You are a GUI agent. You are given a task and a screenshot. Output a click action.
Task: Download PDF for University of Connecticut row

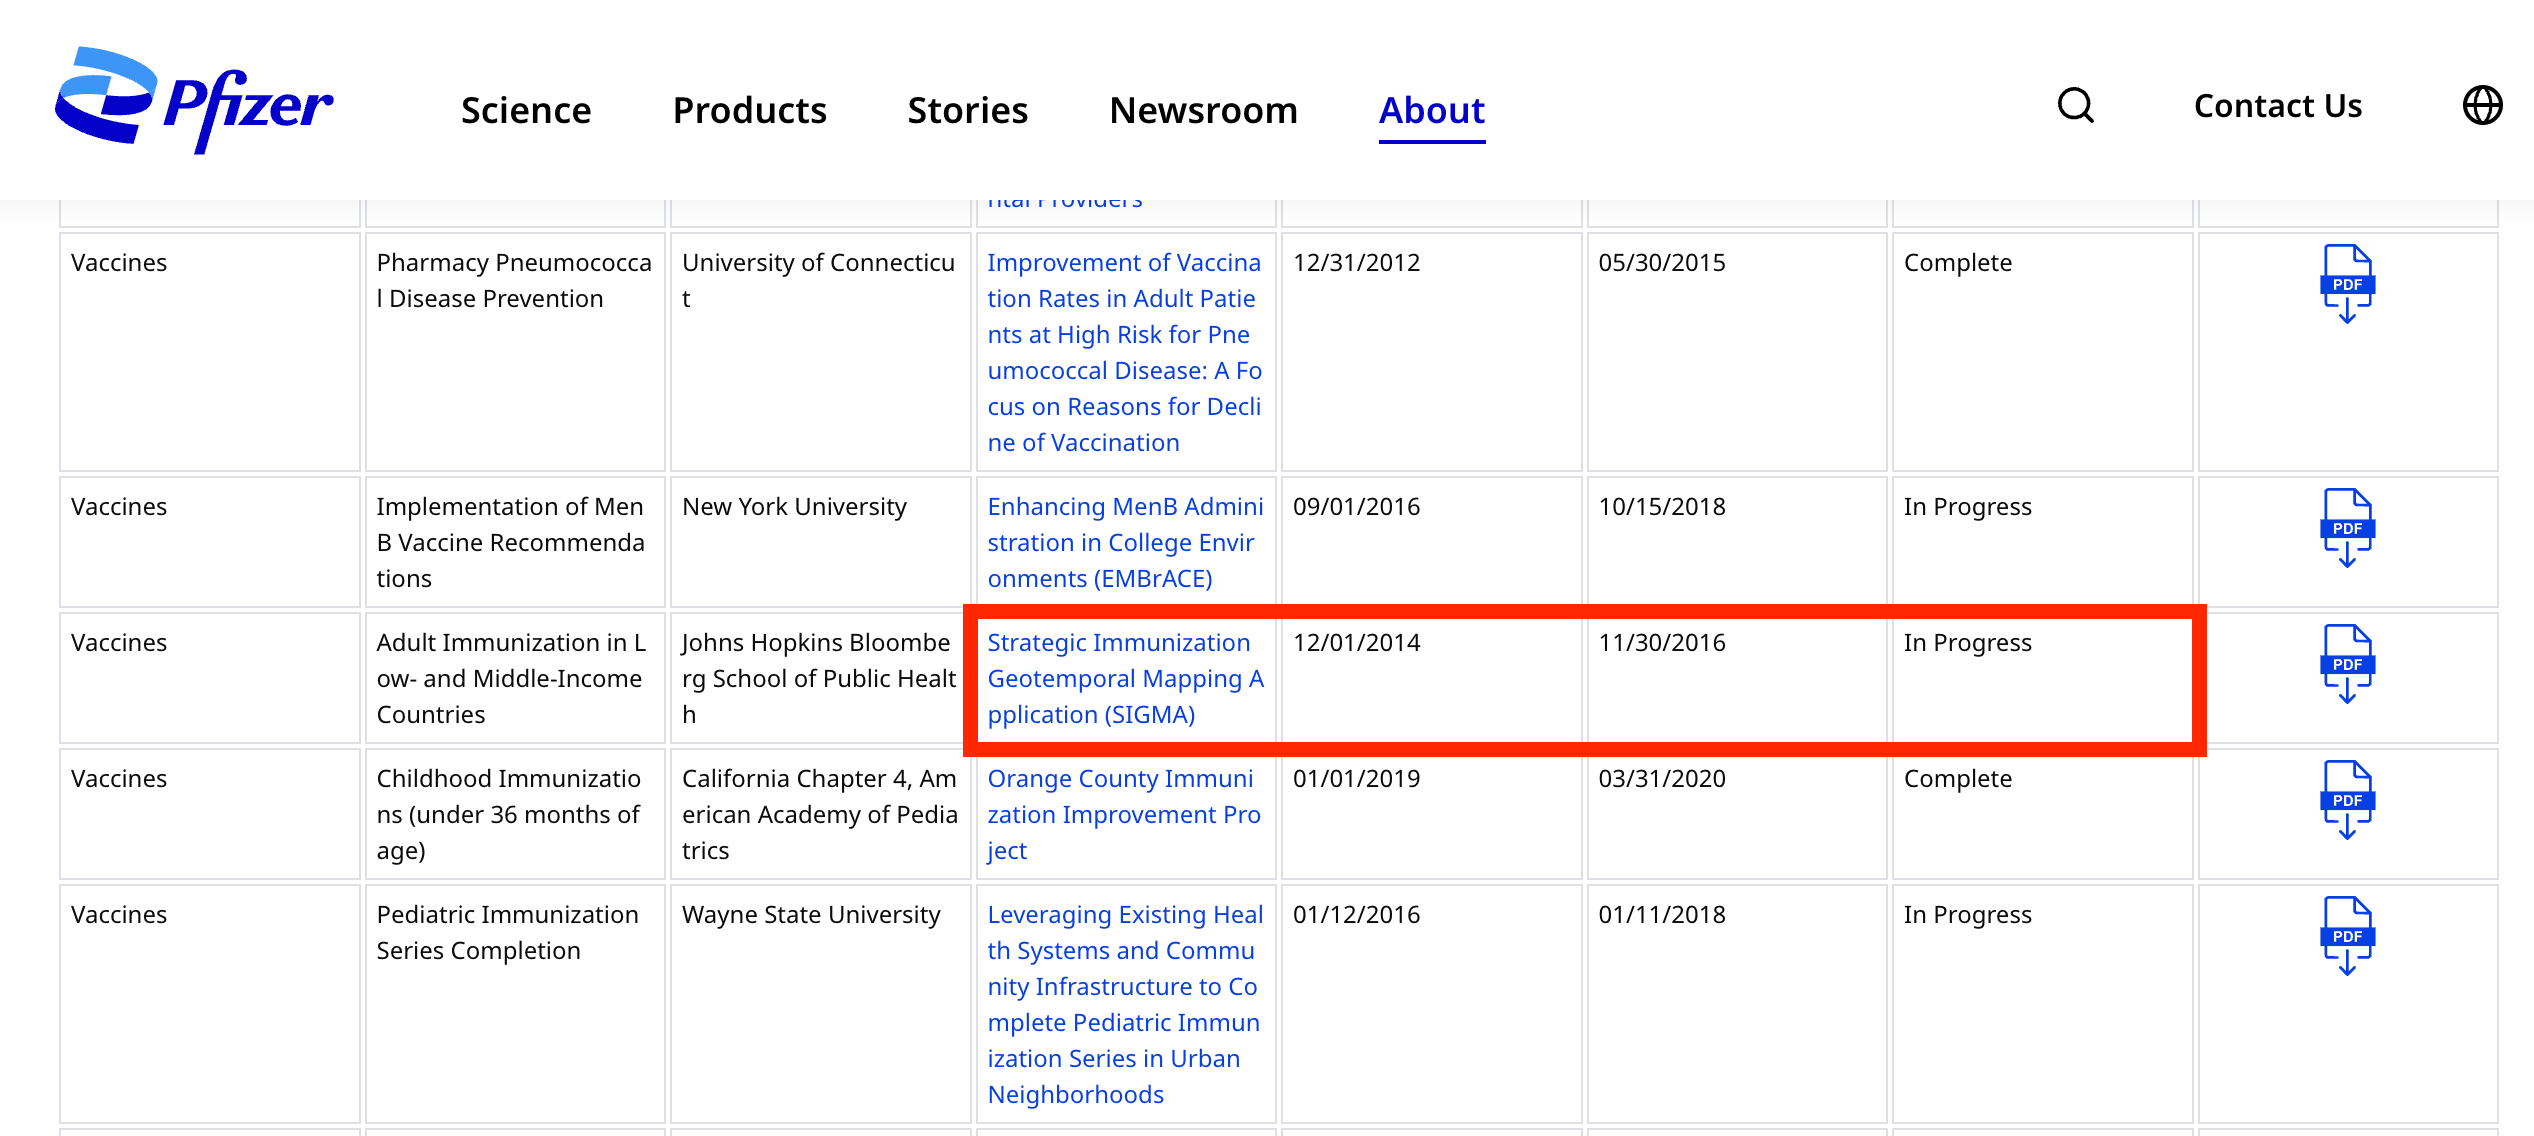2346,284
